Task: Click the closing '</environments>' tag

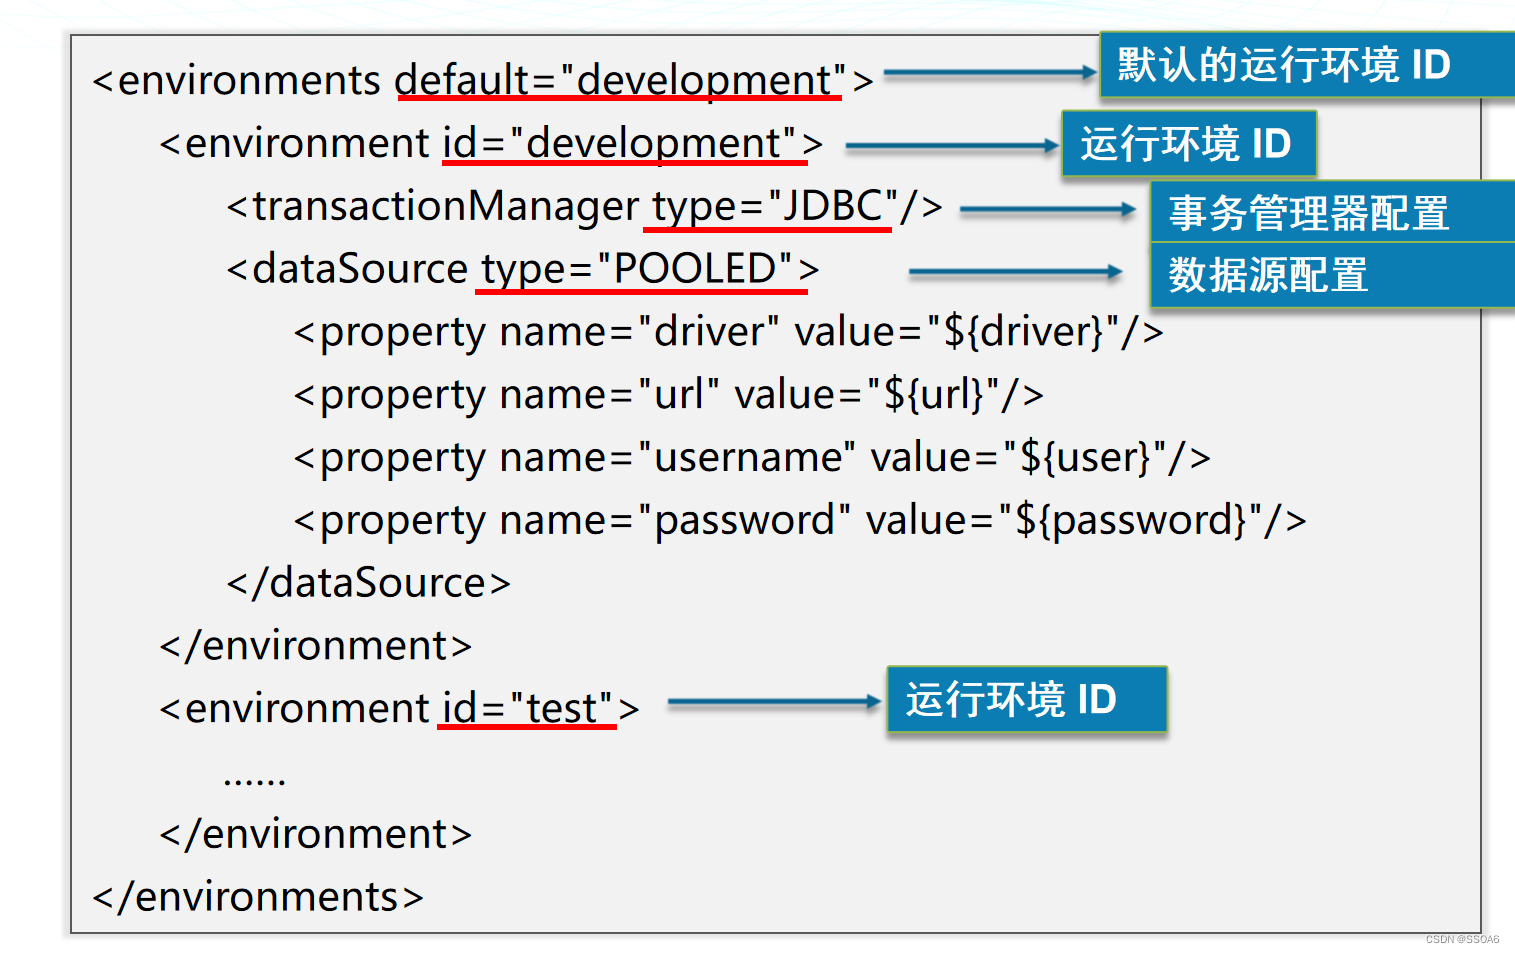Action: pos(258,897)
